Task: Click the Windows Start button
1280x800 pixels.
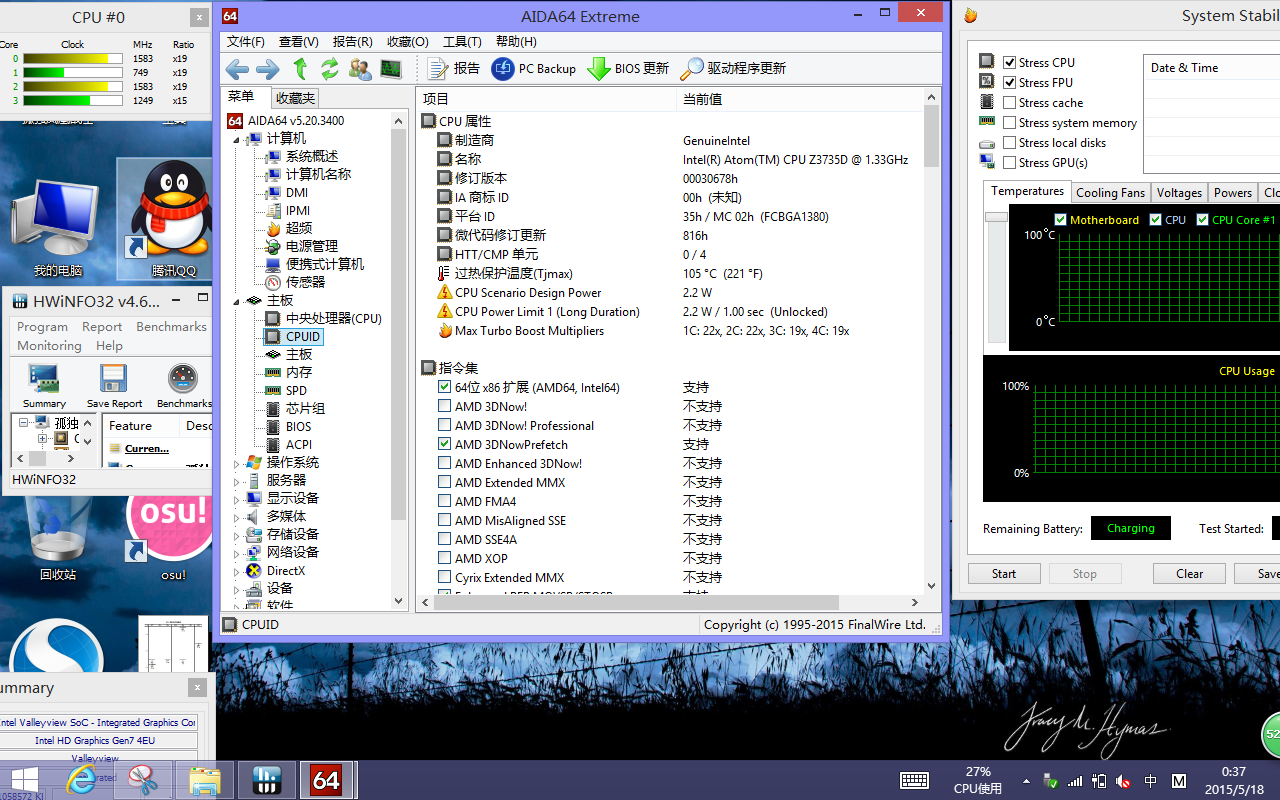Action: (25, 780)
